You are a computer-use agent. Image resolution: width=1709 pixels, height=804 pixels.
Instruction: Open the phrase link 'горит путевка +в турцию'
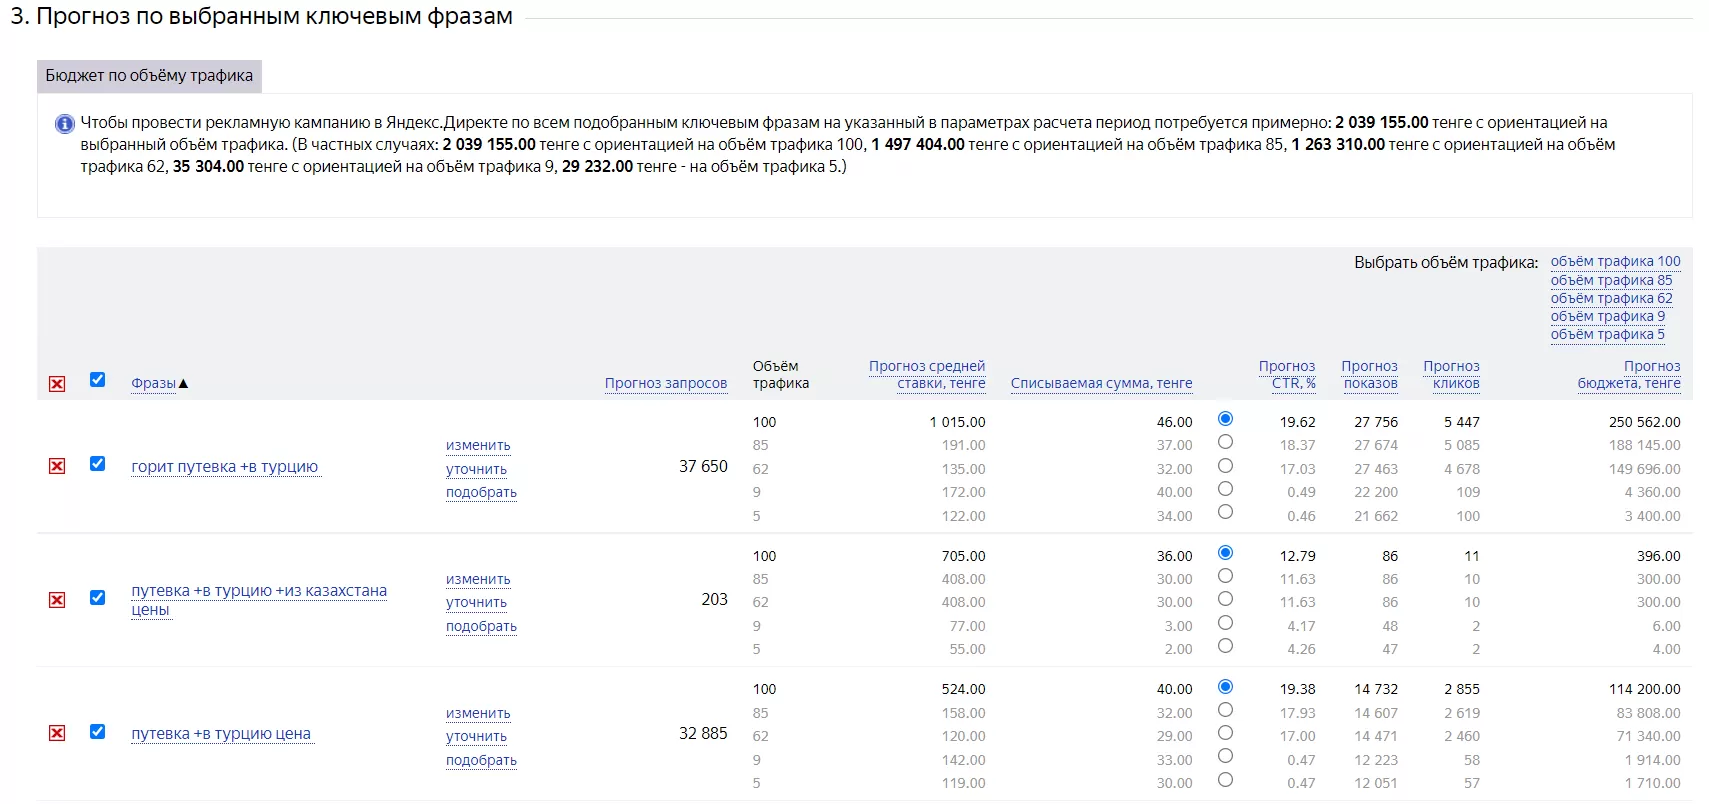coord(225,467)
